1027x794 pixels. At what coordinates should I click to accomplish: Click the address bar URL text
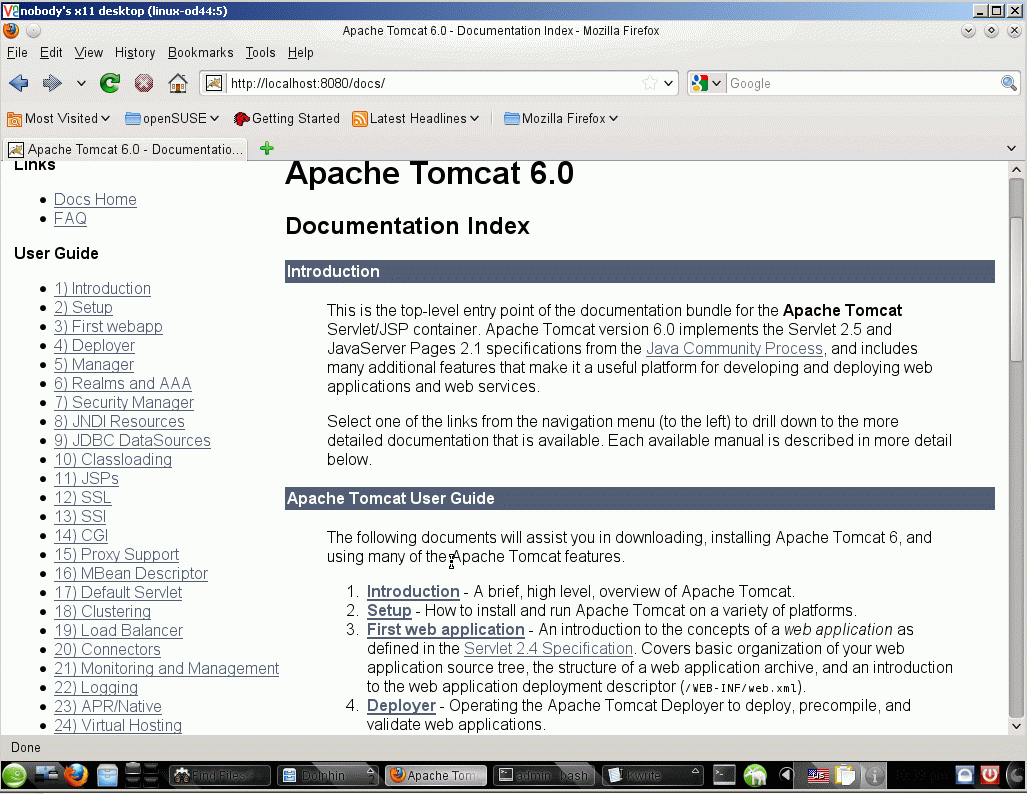[x=308, y=83]
